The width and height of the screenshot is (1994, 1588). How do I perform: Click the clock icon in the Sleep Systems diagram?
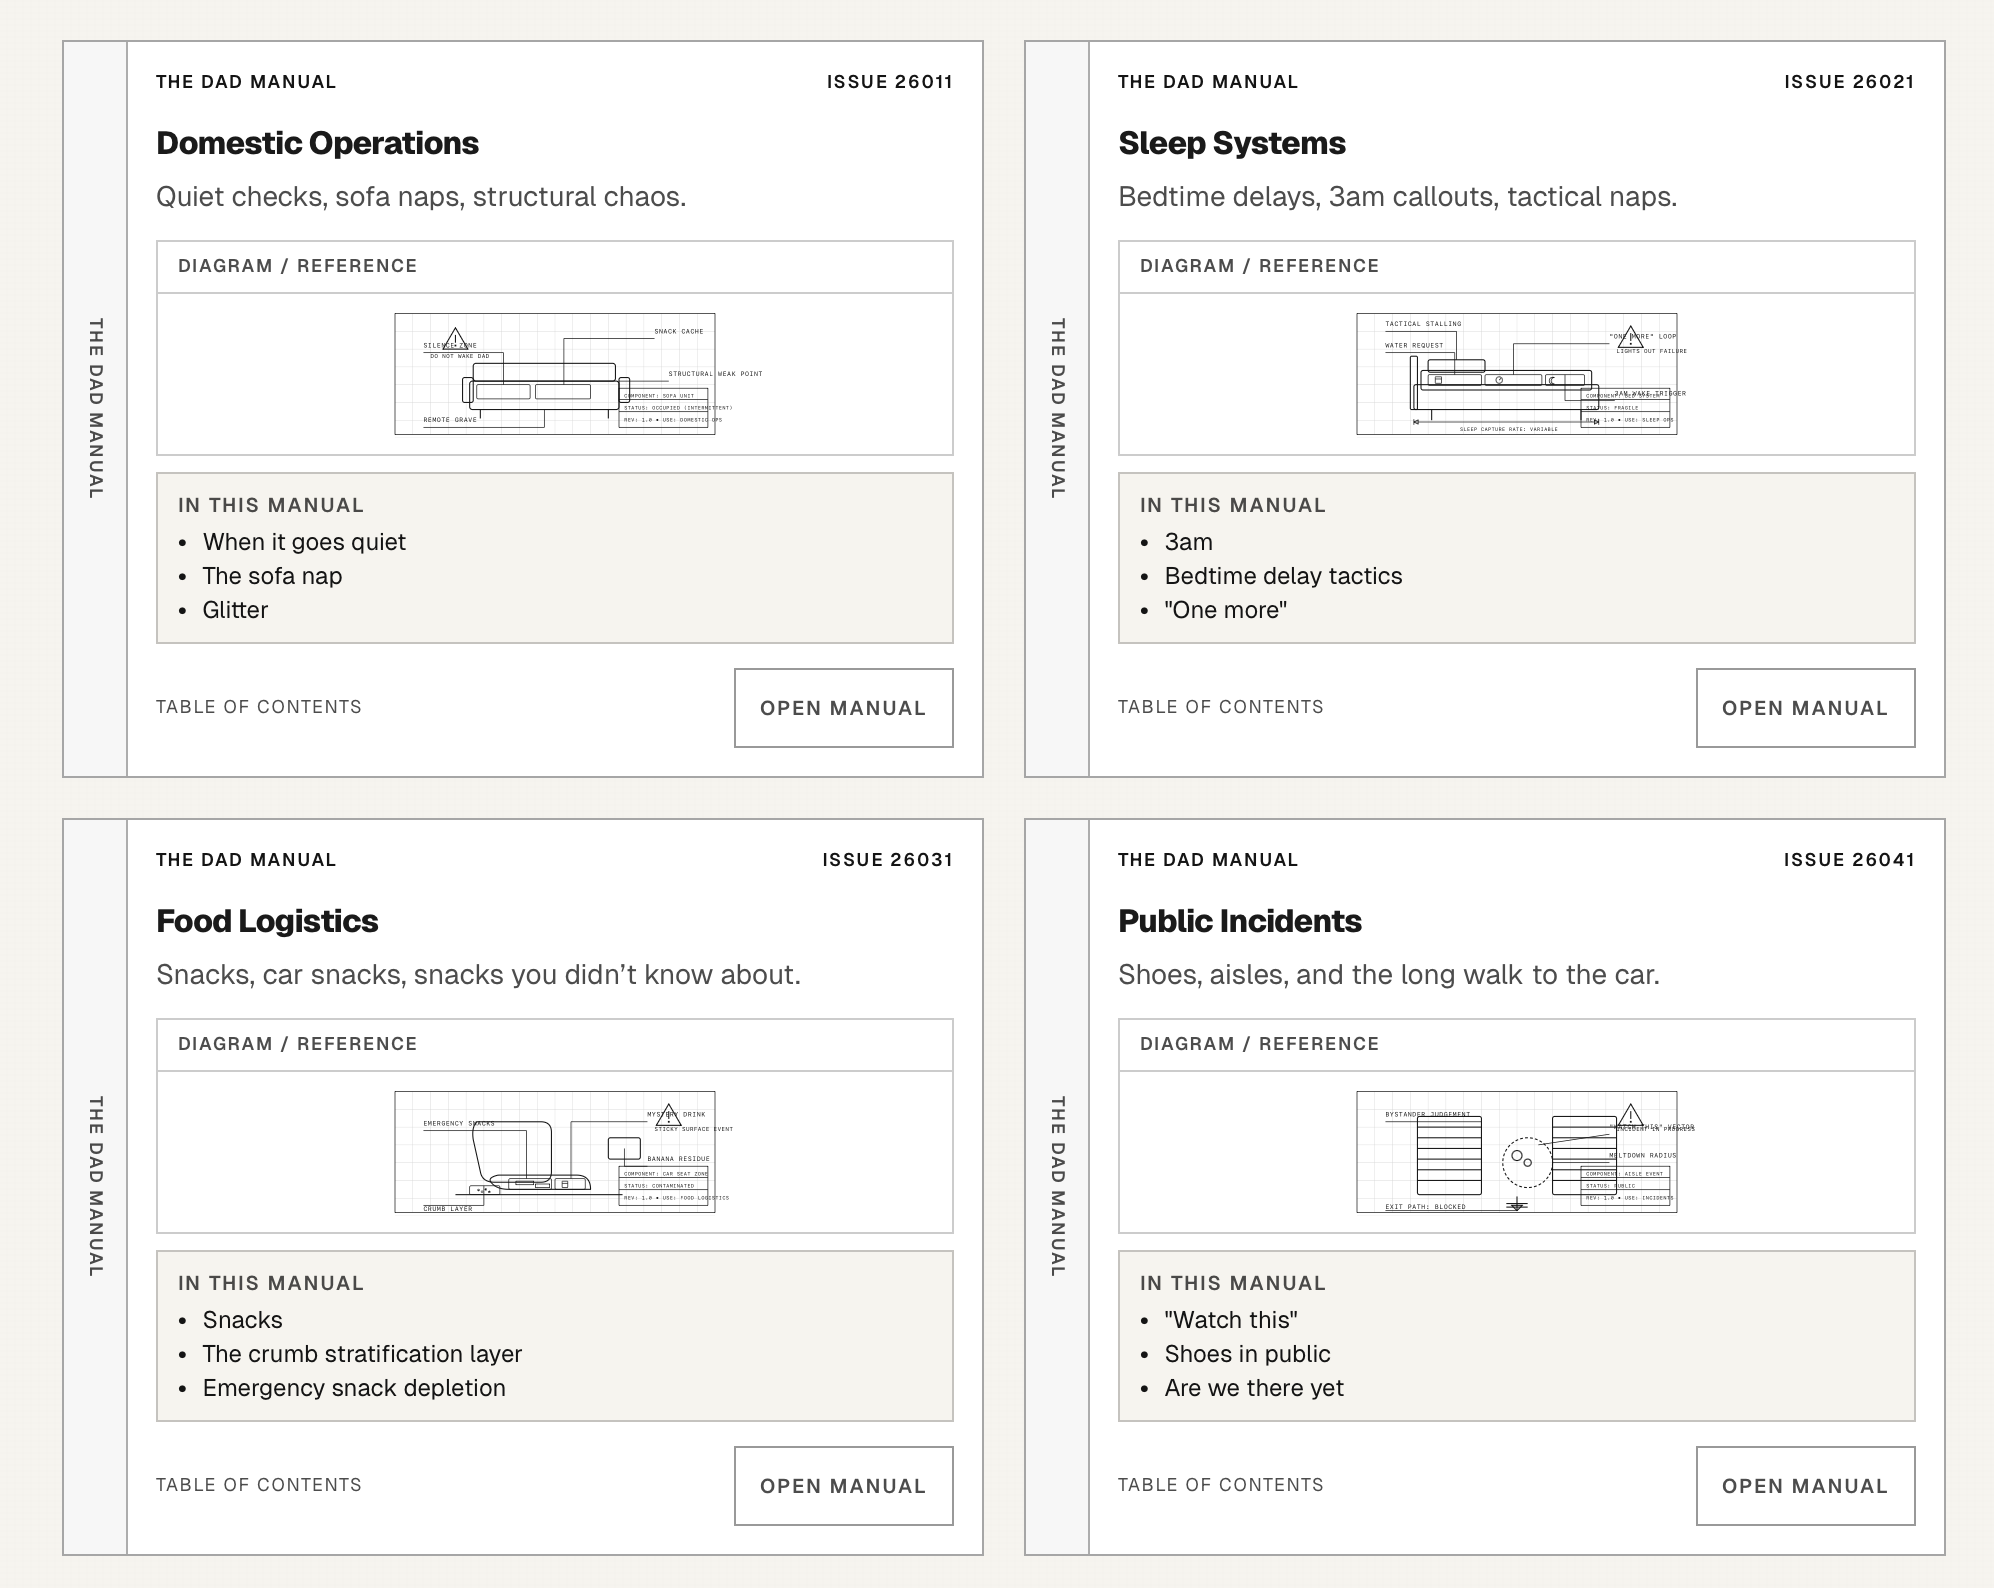(1499, 381)
